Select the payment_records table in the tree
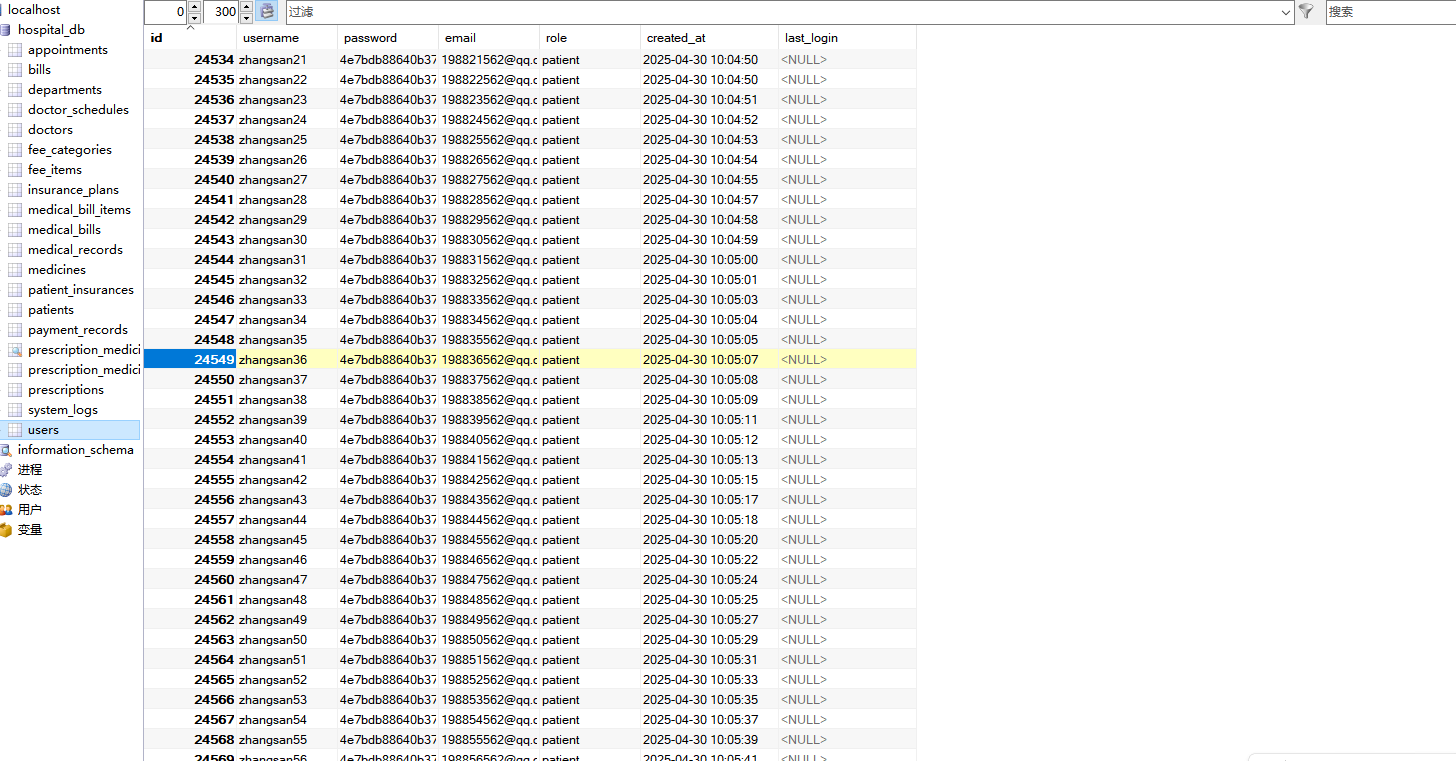The image size is (1456, 761). (78, 330)
